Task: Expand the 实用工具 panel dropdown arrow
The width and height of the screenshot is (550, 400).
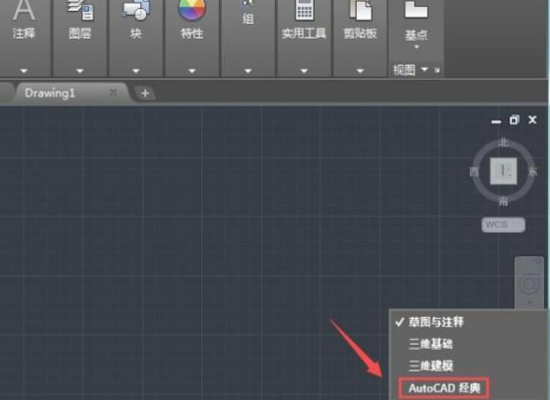Action: click(x=304, y=71)
